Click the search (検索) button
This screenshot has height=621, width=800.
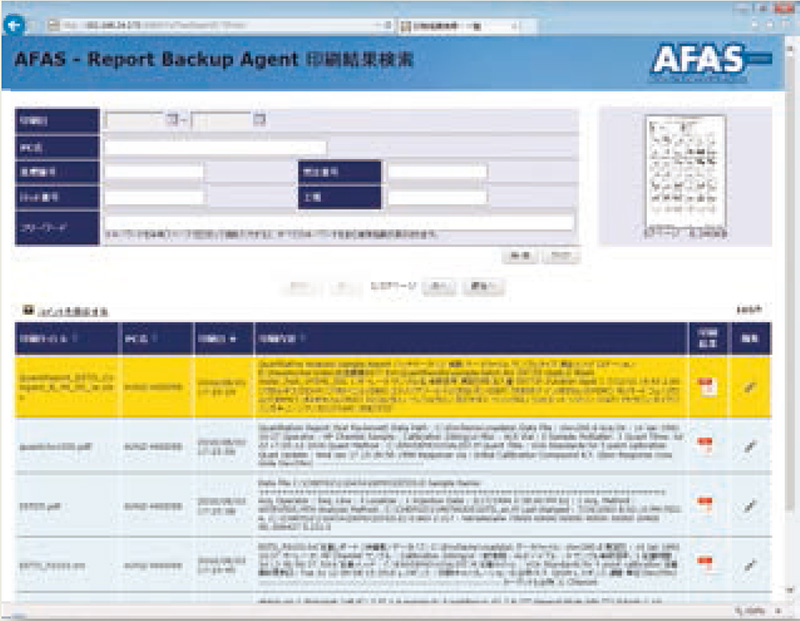[520, 256]
